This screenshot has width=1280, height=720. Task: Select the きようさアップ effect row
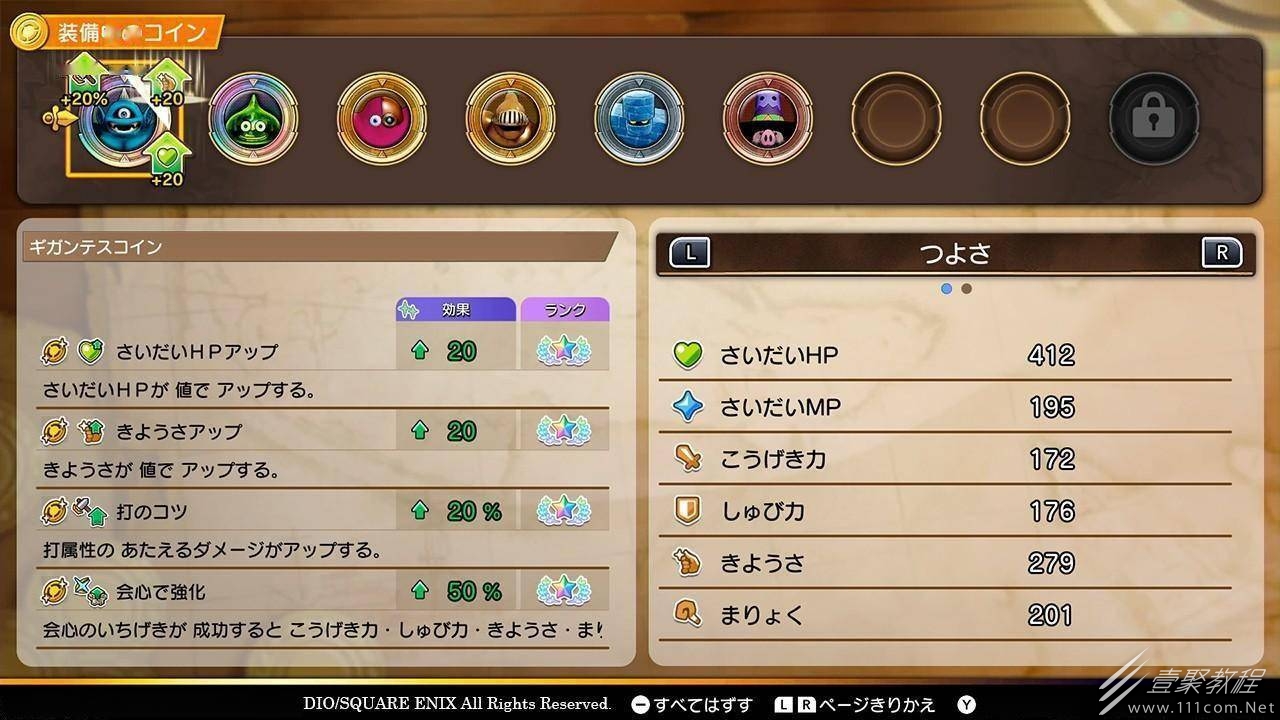coord(323,431)
